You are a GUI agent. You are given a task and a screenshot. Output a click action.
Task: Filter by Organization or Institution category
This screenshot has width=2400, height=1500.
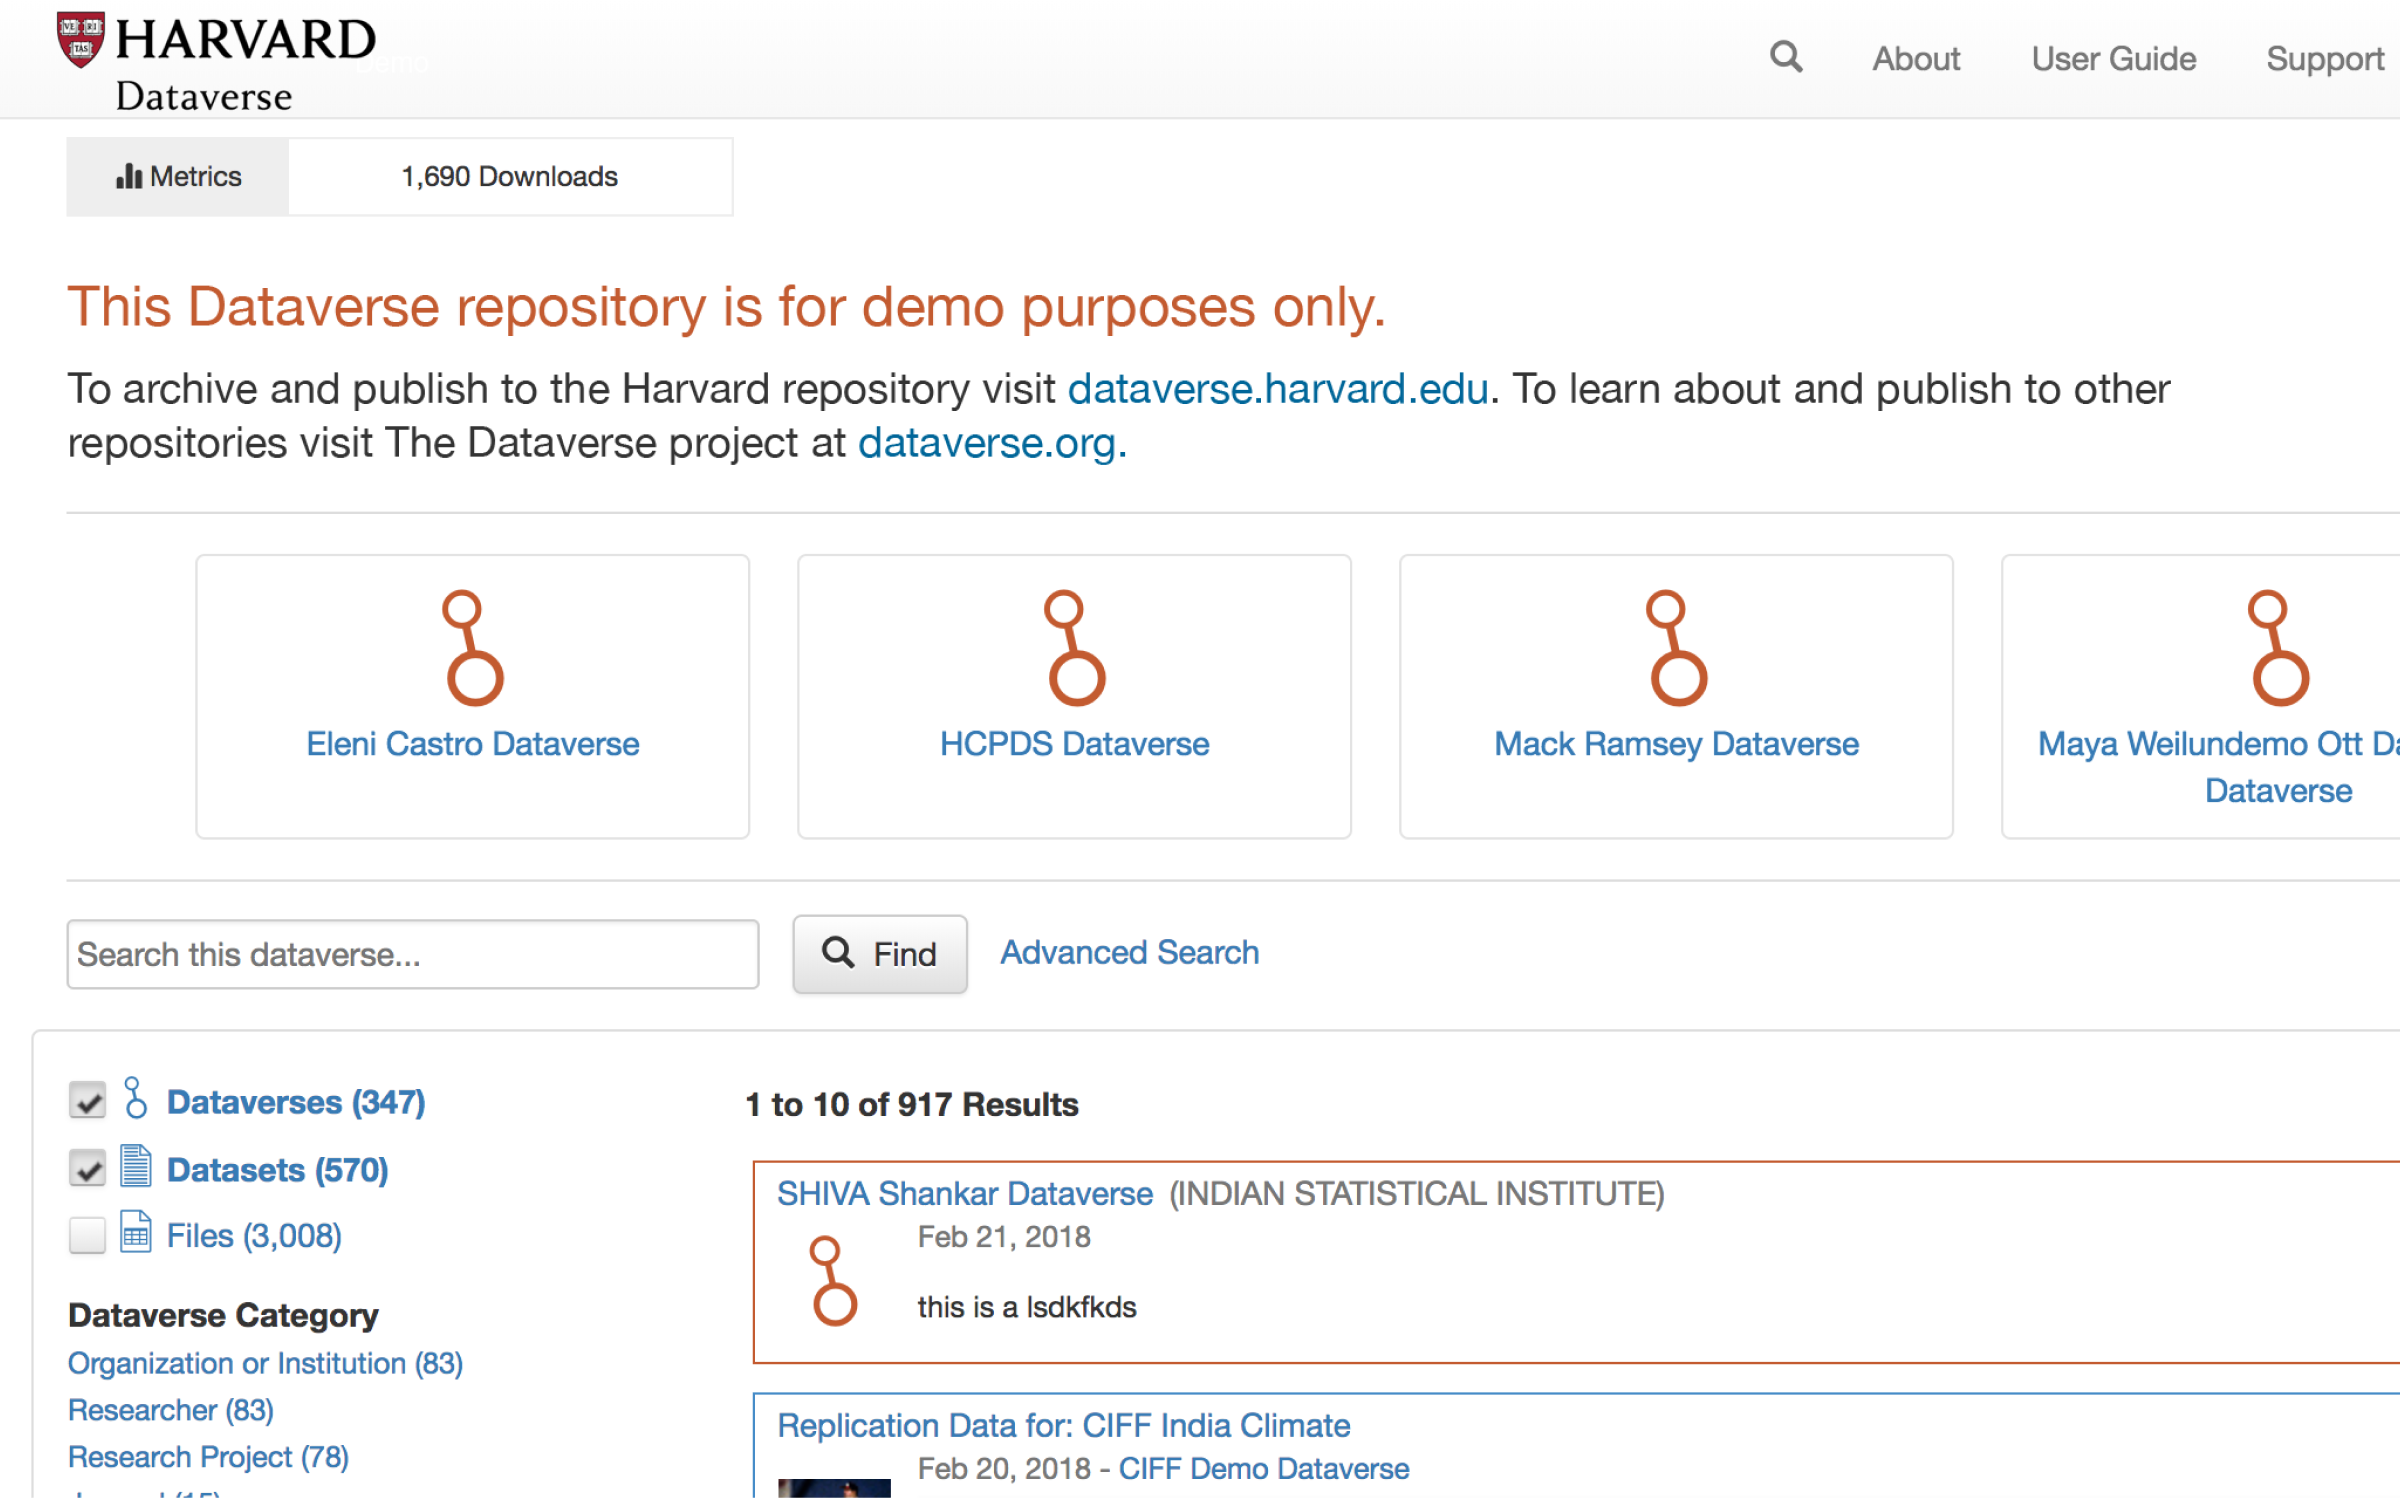[265, 1363]
